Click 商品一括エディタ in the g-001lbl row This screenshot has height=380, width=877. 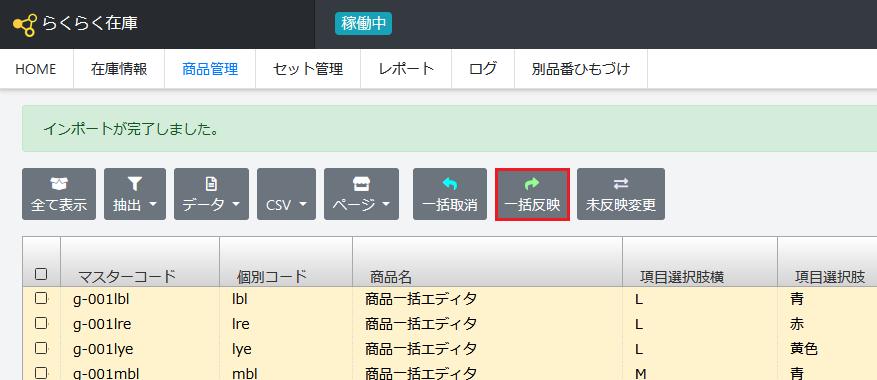[421, 299]
